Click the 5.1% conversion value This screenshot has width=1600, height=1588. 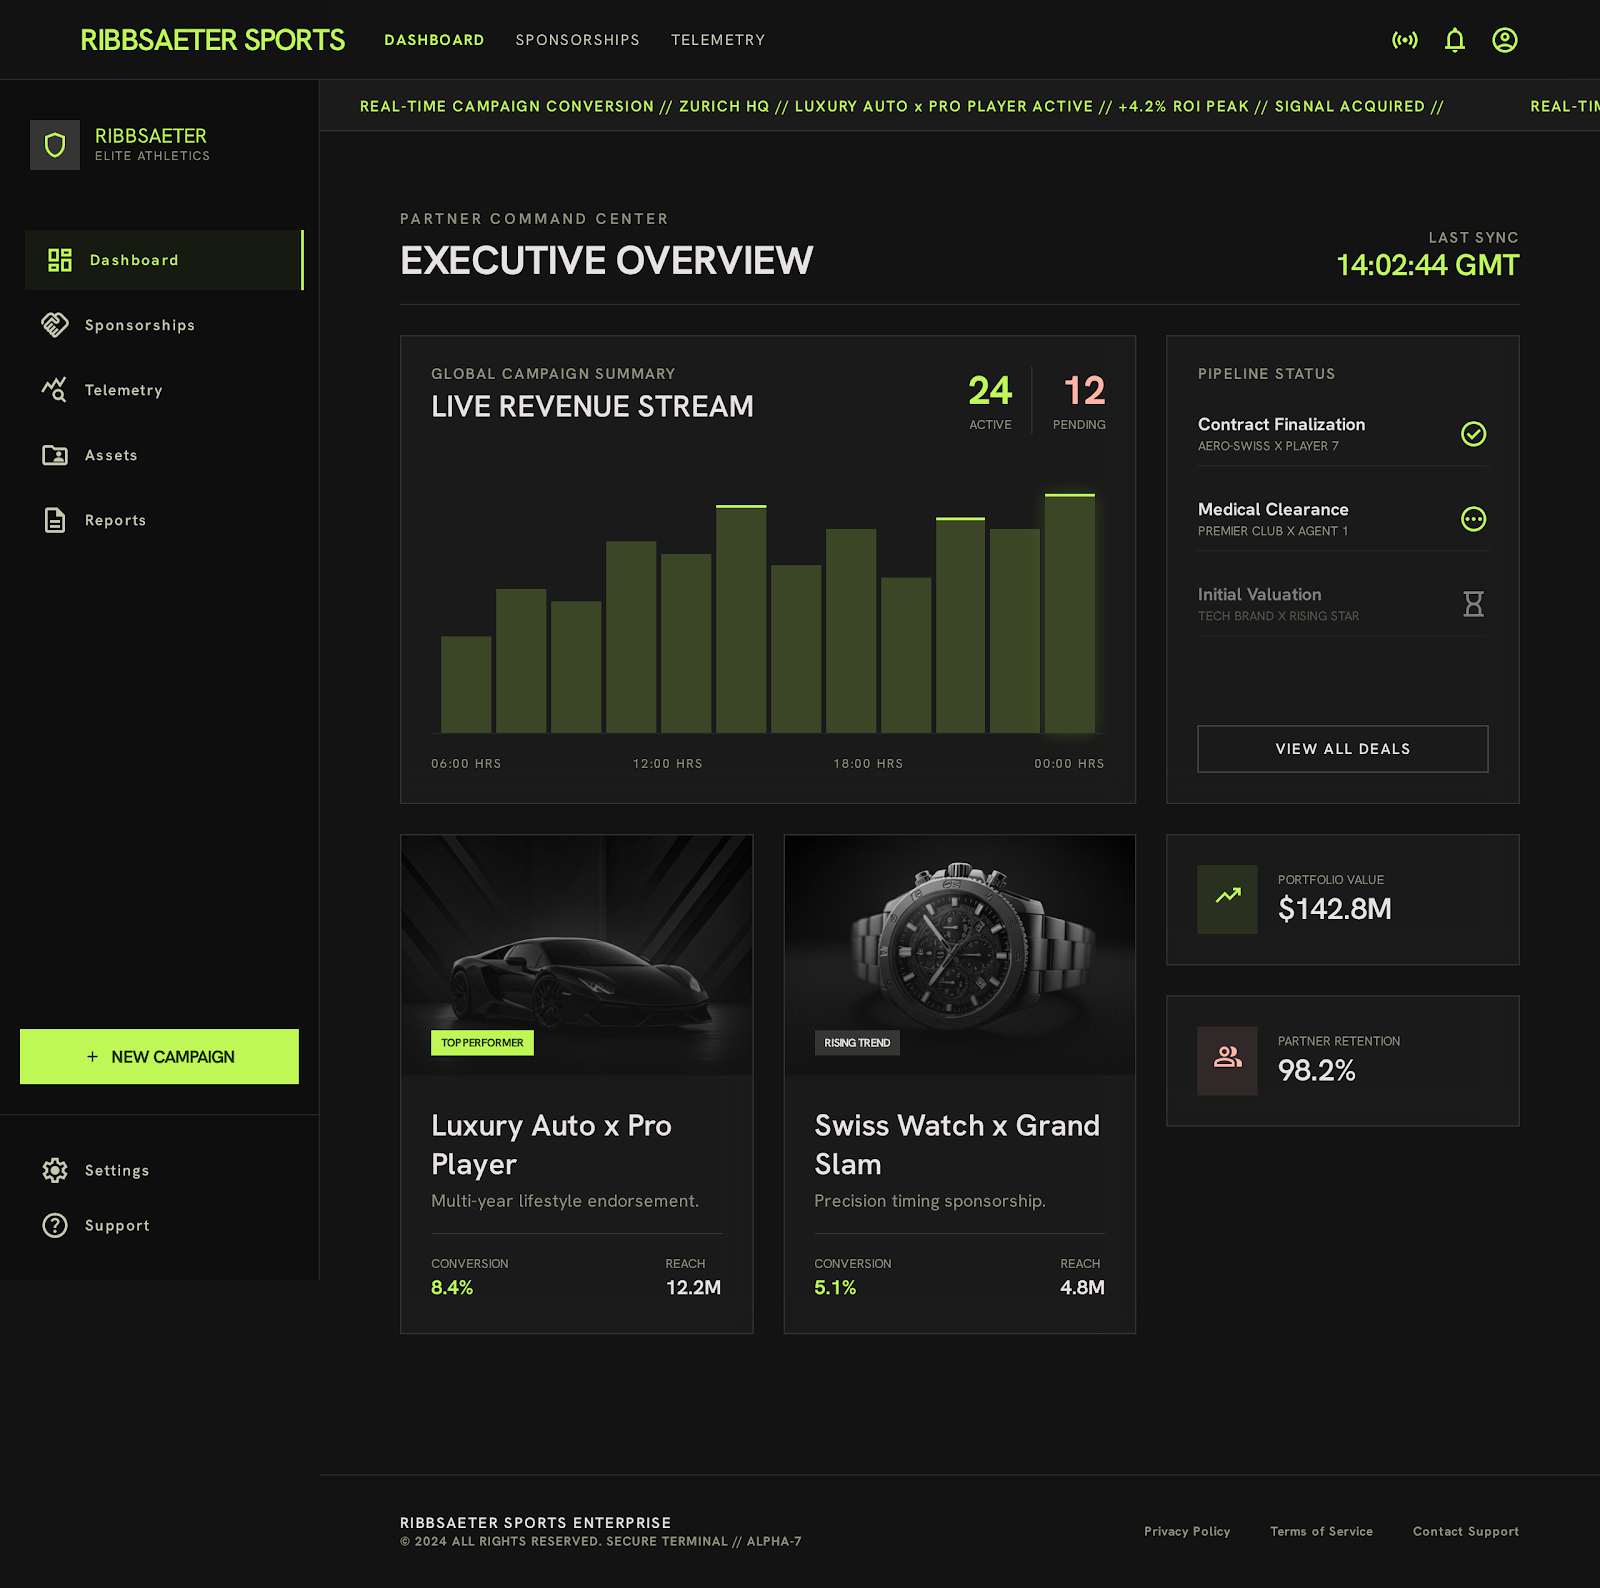coord(835,1288)
